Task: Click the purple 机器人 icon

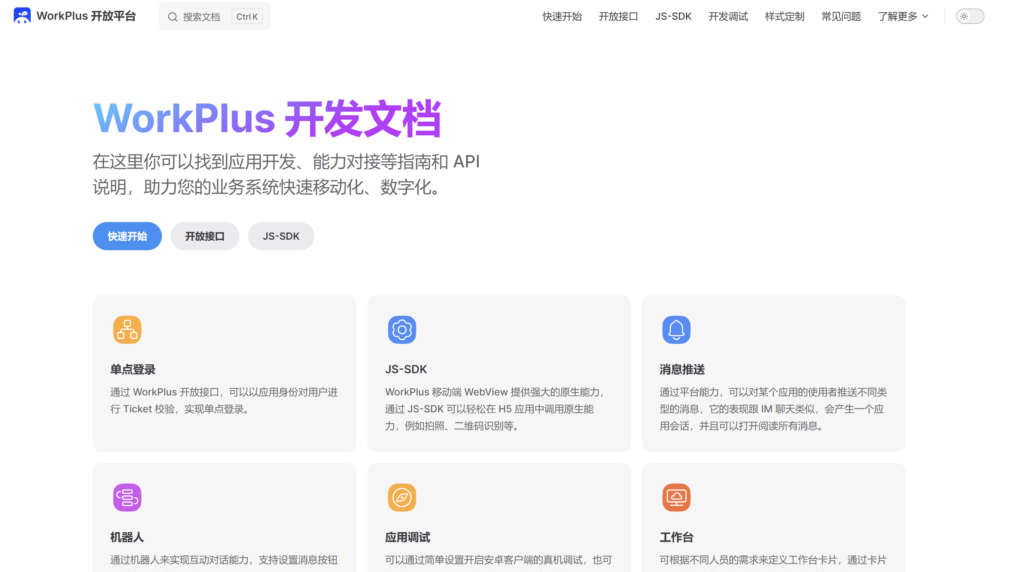Action: (127, 498)
